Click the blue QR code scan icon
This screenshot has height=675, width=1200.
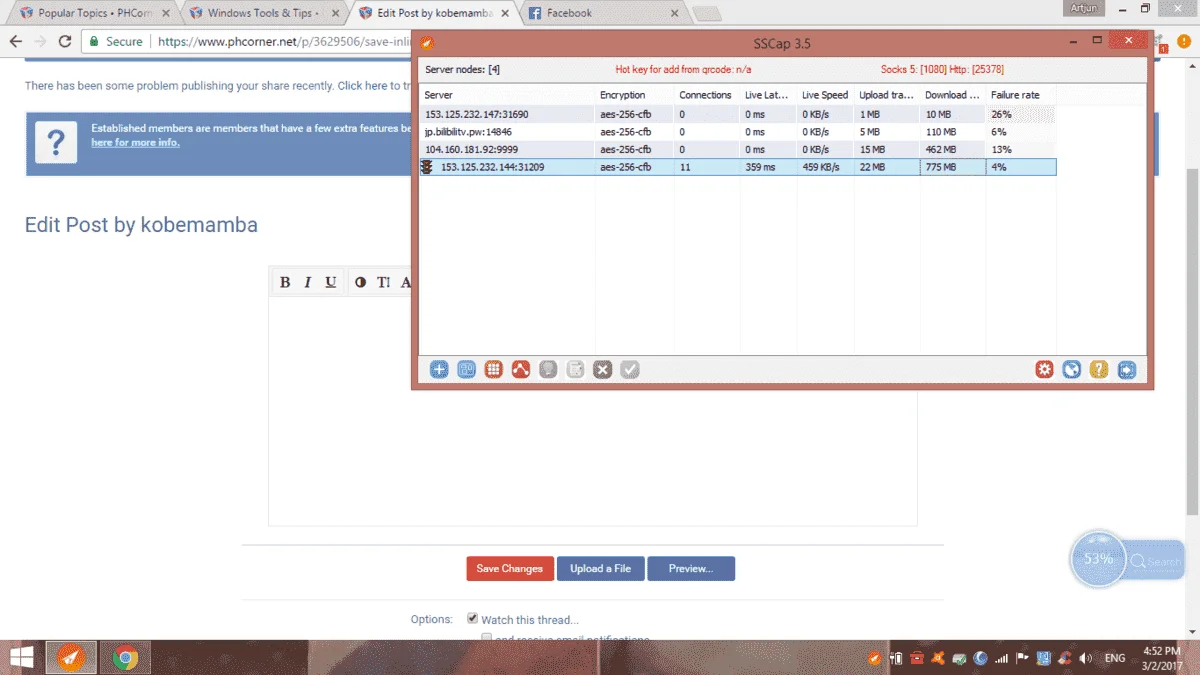click(466, 369)
